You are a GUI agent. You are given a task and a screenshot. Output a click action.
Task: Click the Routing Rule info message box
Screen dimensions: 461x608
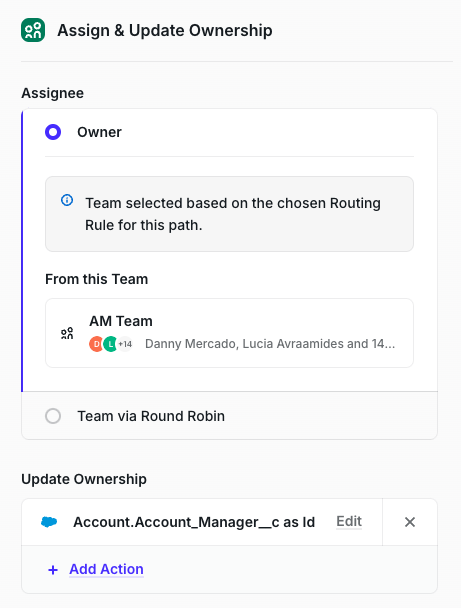pyautogui.click(x=230, y=214)
